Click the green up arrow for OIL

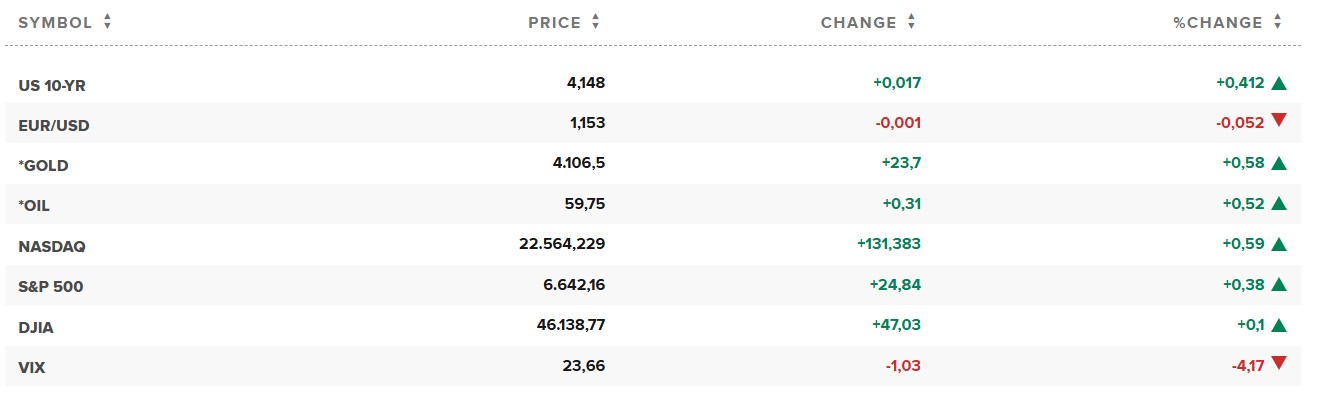point(1279,204)
